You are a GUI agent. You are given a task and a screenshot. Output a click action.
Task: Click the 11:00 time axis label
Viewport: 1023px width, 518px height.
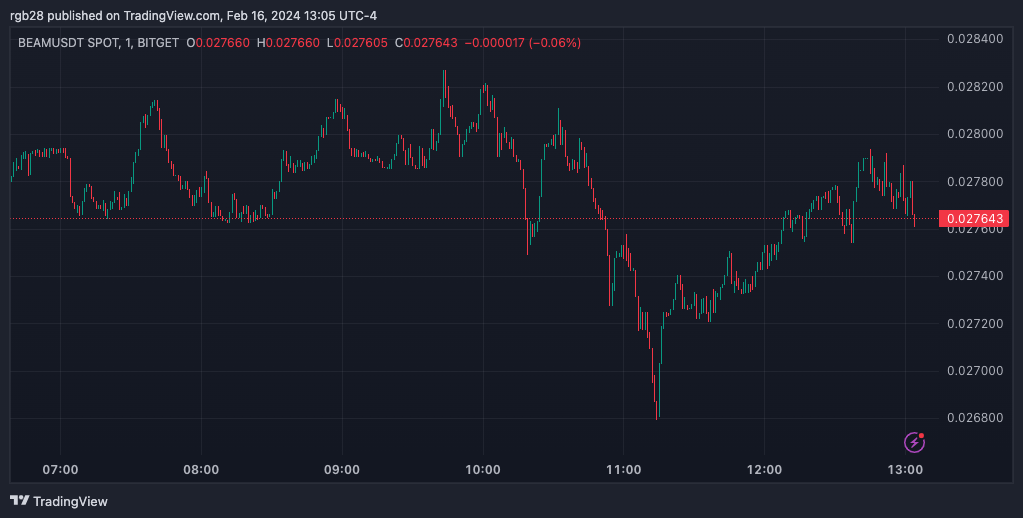coord(624,470)
